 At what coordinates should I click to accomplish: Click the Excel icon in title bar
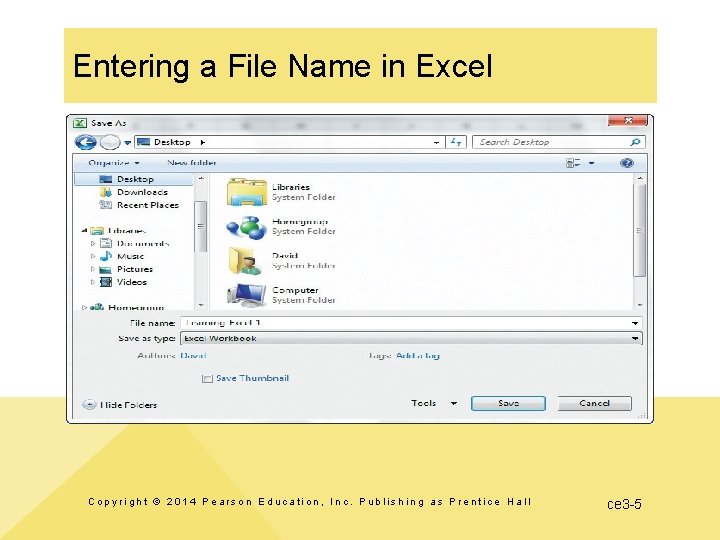click(80, 123)
